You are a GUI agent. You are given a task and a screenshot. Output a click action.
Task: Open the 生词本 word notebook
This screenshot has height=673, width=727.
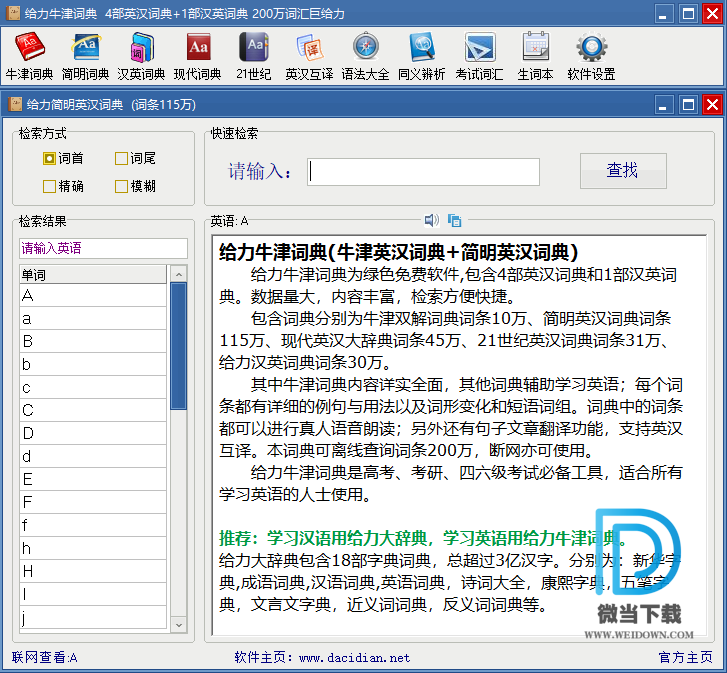point(536,56)
